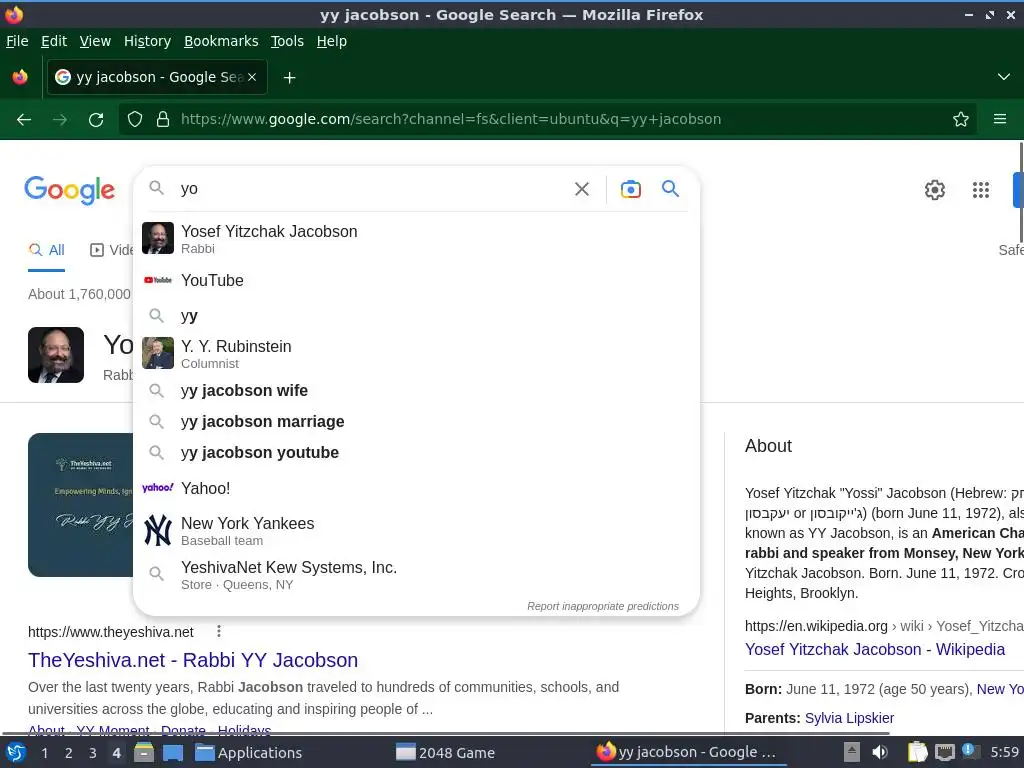Switch to the 2048 Game window

coord(445,753)
